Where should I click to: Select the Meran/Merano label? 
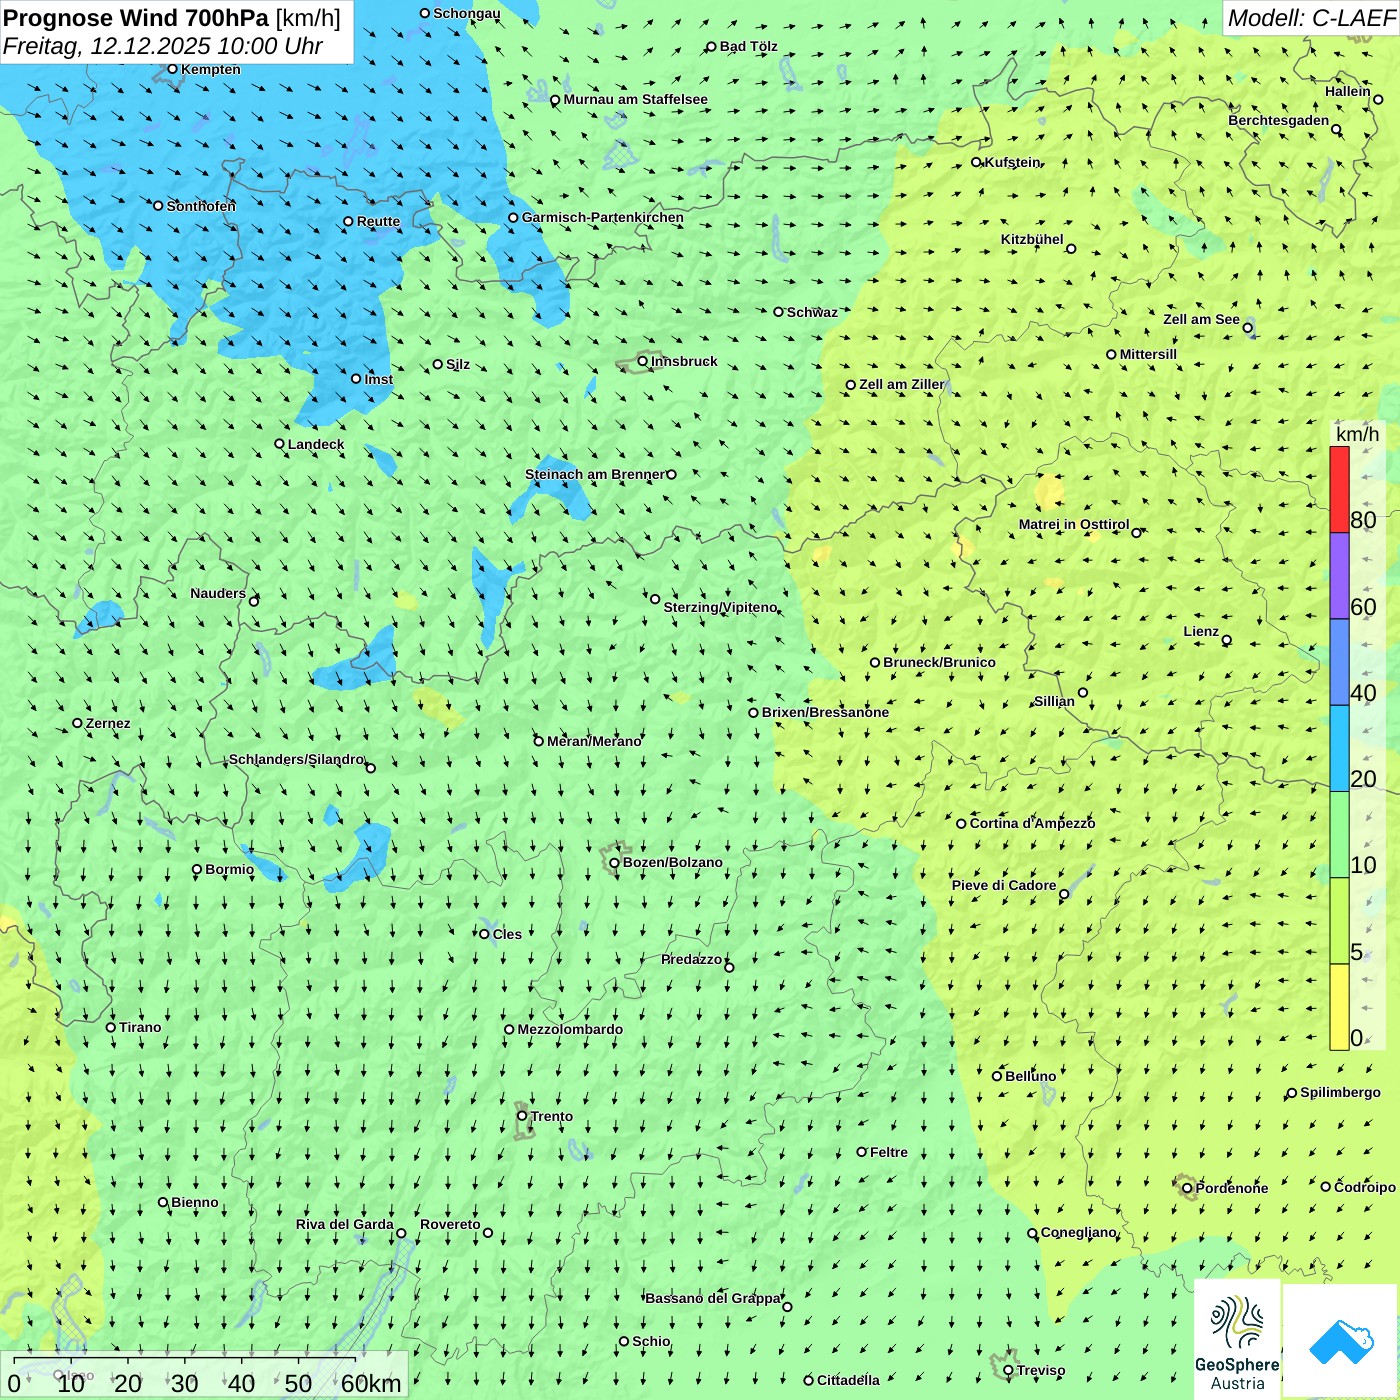coord(594,741)
